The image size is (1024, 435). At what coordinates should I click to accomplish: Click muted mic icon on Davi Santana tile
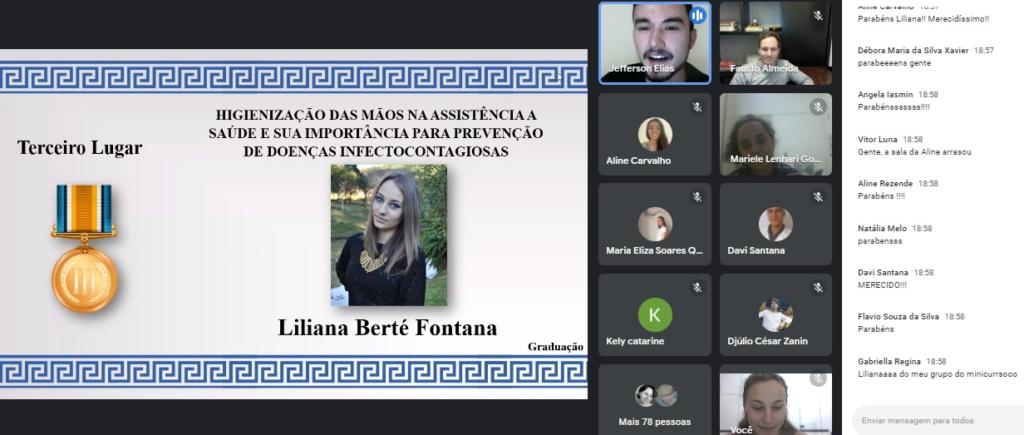817,197
